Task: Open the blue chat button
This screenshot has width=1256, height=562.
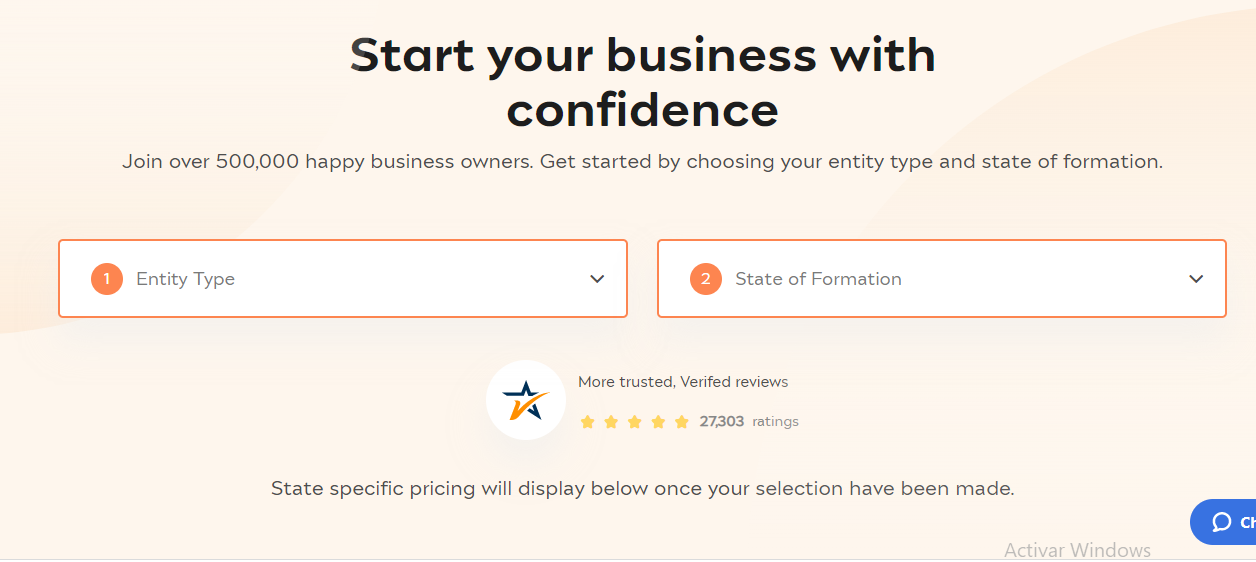Action: 1223,522
